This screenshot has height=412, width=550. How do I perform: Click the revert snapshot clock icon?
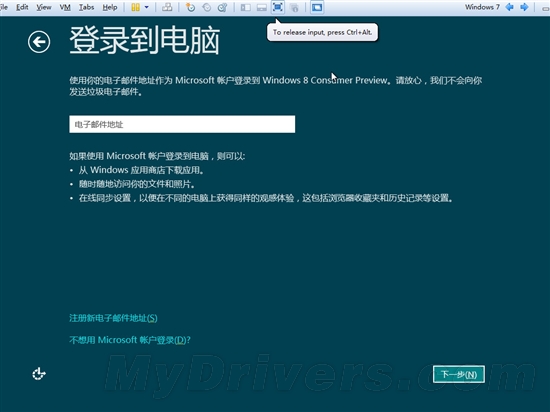point(207,7)
